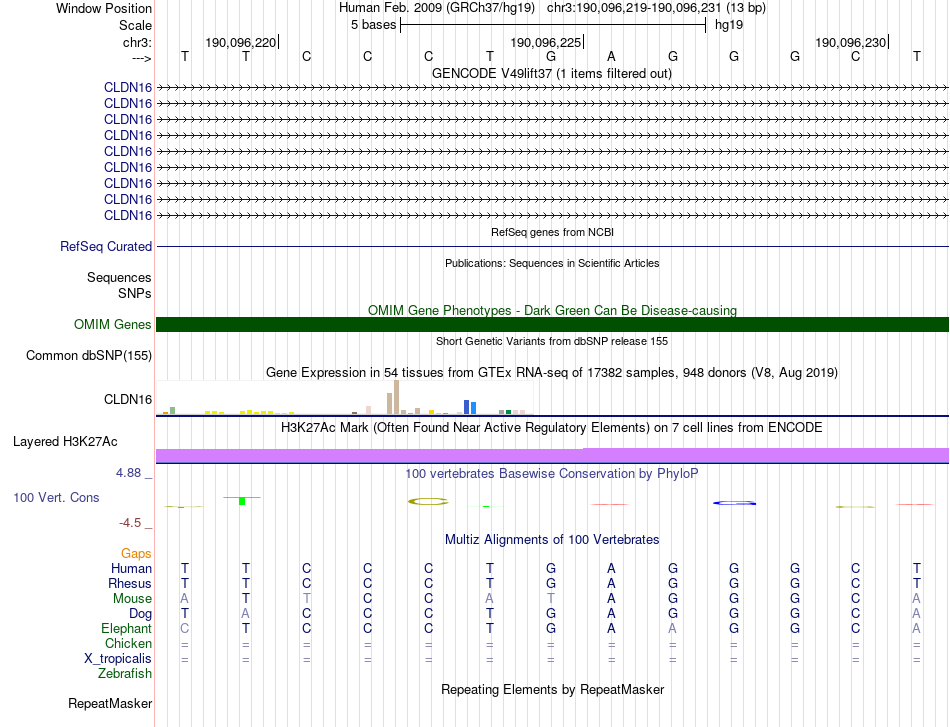Open Multiz Alignments of 100 Vertebrates title

pos(552,539)
